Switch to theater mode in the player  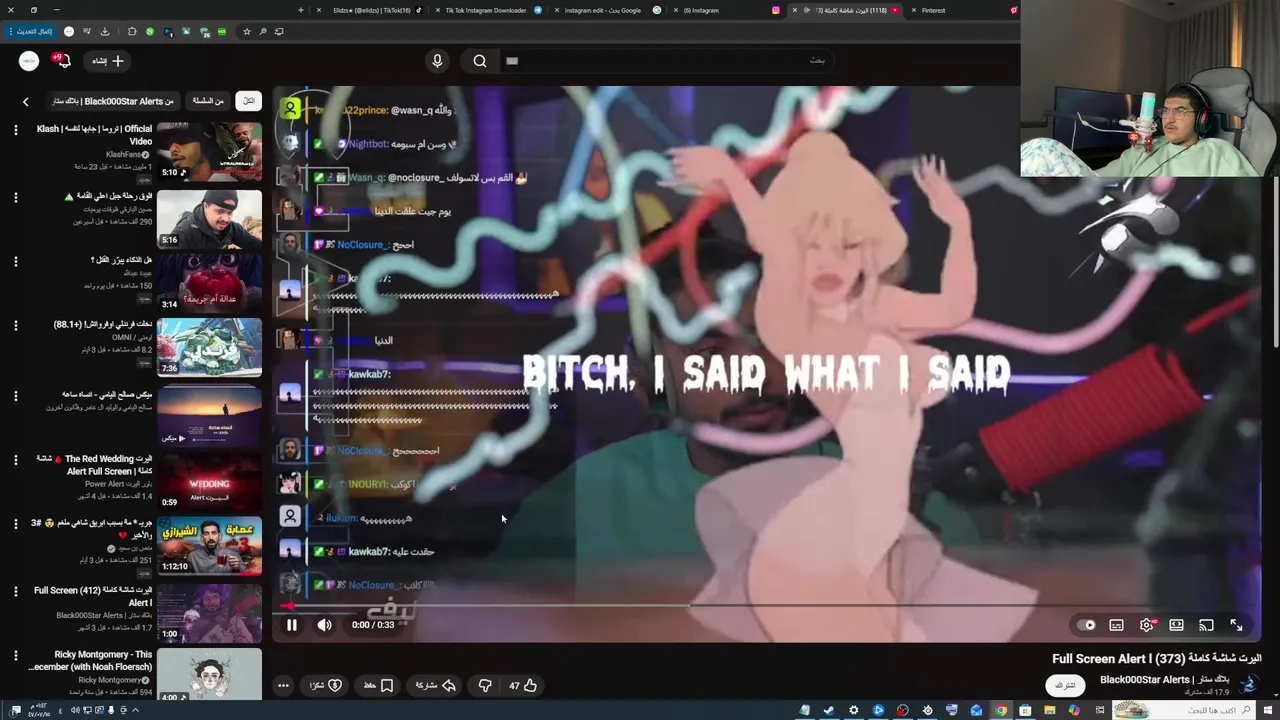click(x=1177, y=625)
